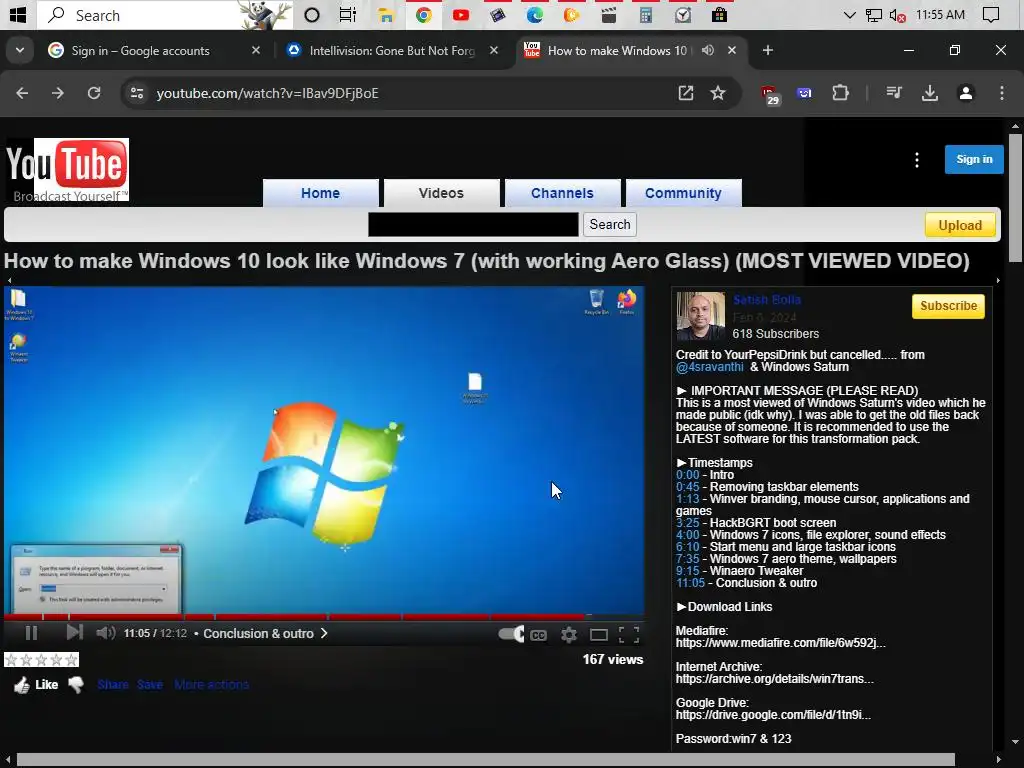Viewport: 1024px width, 768px height.
Task: Show hidden tray icons chevron
Action: [850, 15]
